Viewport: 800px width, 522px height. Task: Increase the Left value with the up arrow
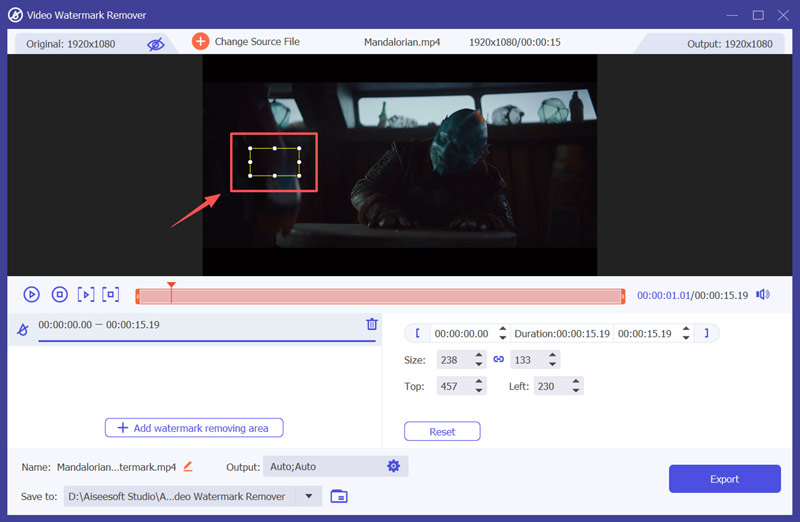[x=576, y=382]
